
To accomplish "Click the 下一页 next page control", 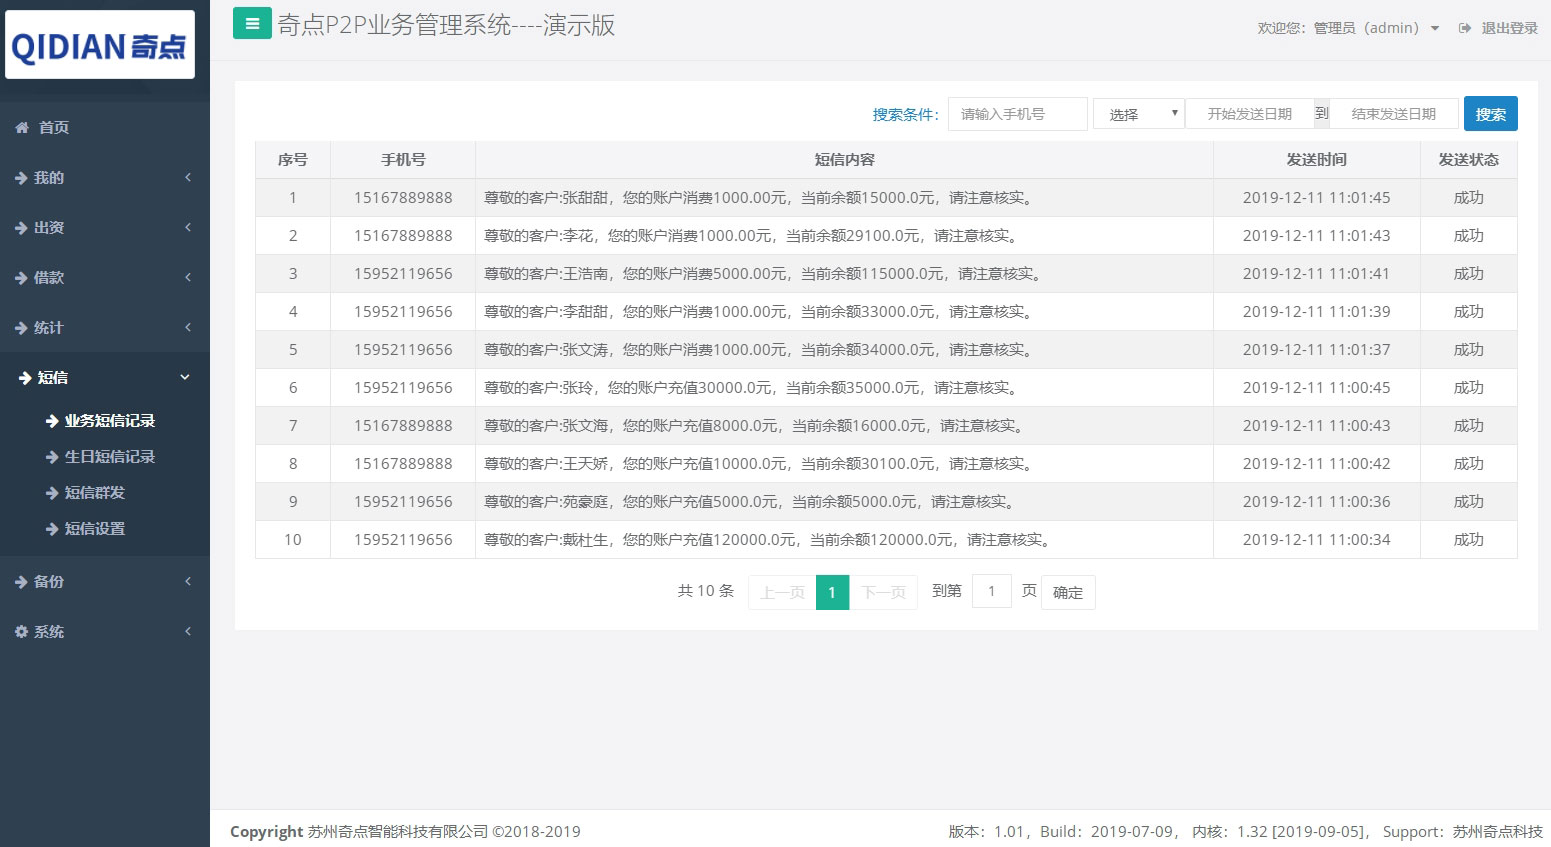I will point(883,591).
